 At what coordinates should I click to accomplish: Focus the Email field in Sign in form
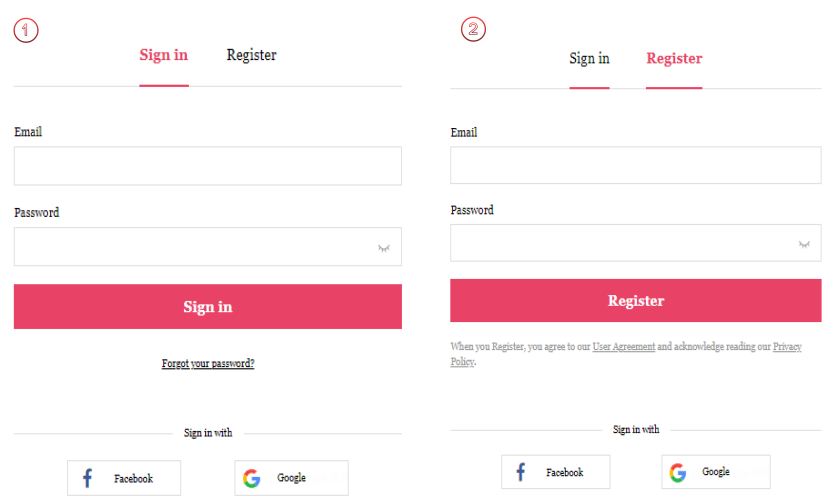coord(208,166)
